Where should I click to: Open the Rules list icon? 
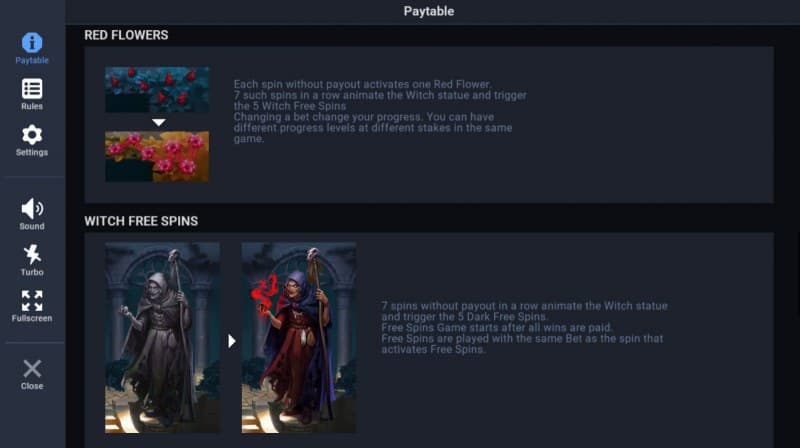[x=32, y=89]
